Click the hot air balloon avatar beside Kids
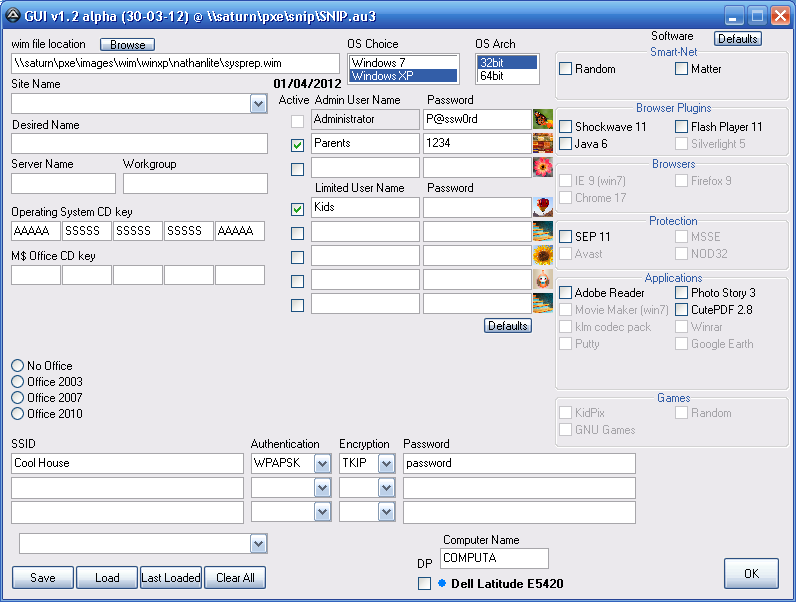796x602 pixels. click(x=543, y=207)
